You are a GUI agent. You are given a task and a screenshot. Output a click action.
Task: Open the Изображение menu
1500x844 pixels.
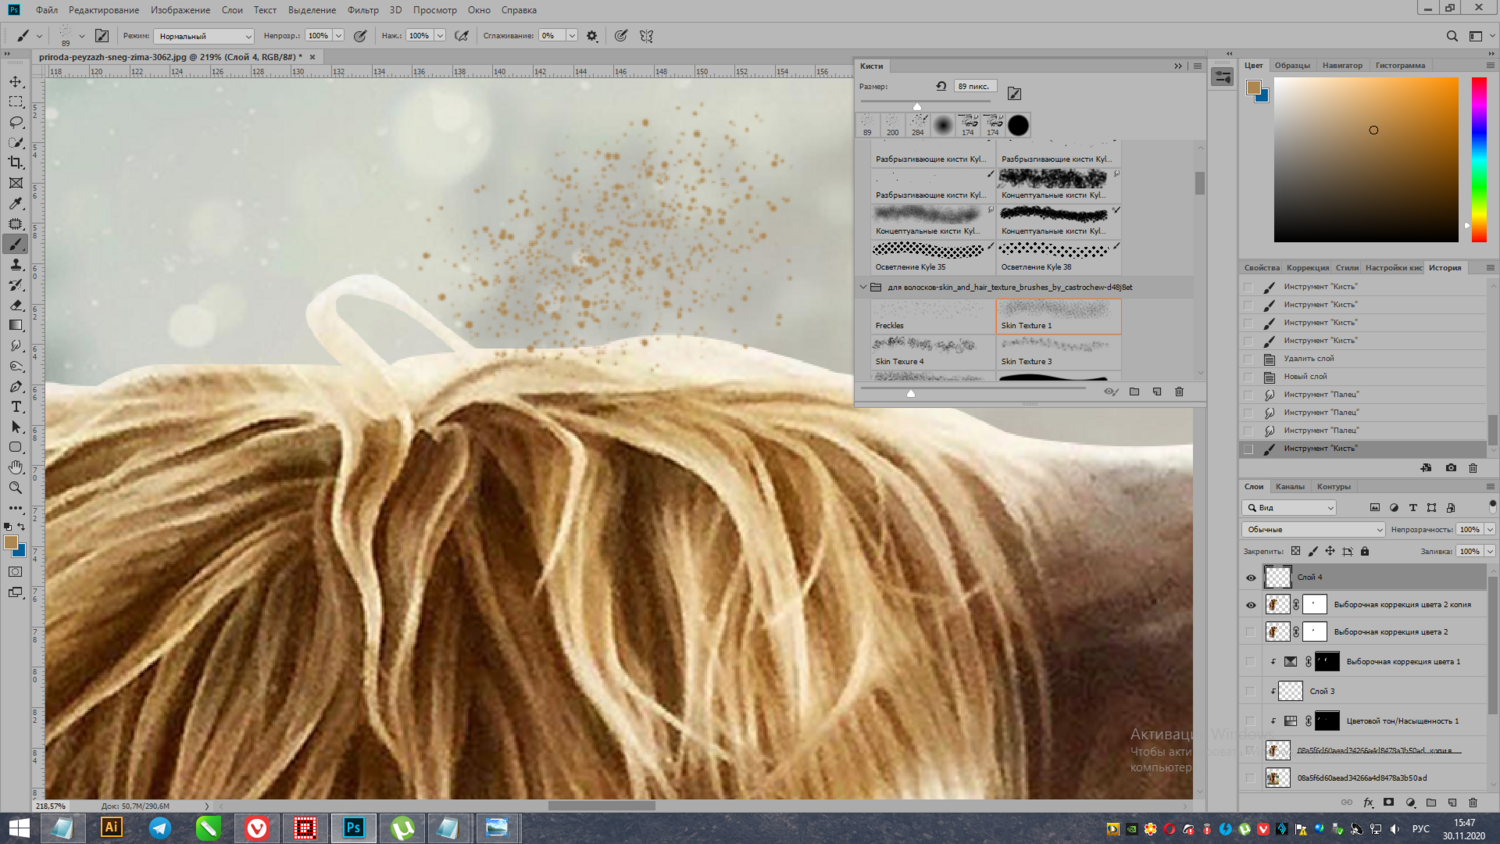point(180,10)
